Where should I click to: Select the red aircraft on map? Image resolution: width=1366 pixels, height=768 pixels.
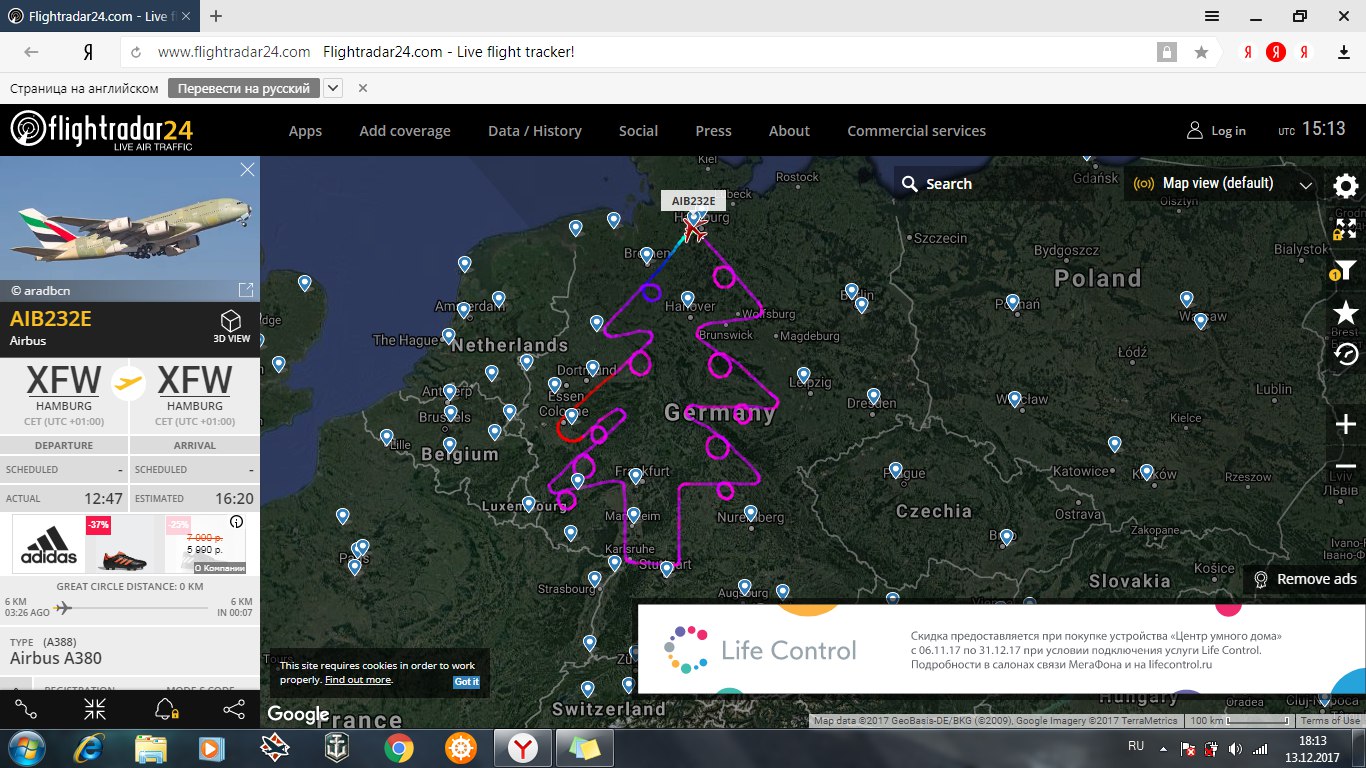click(693, 230)
